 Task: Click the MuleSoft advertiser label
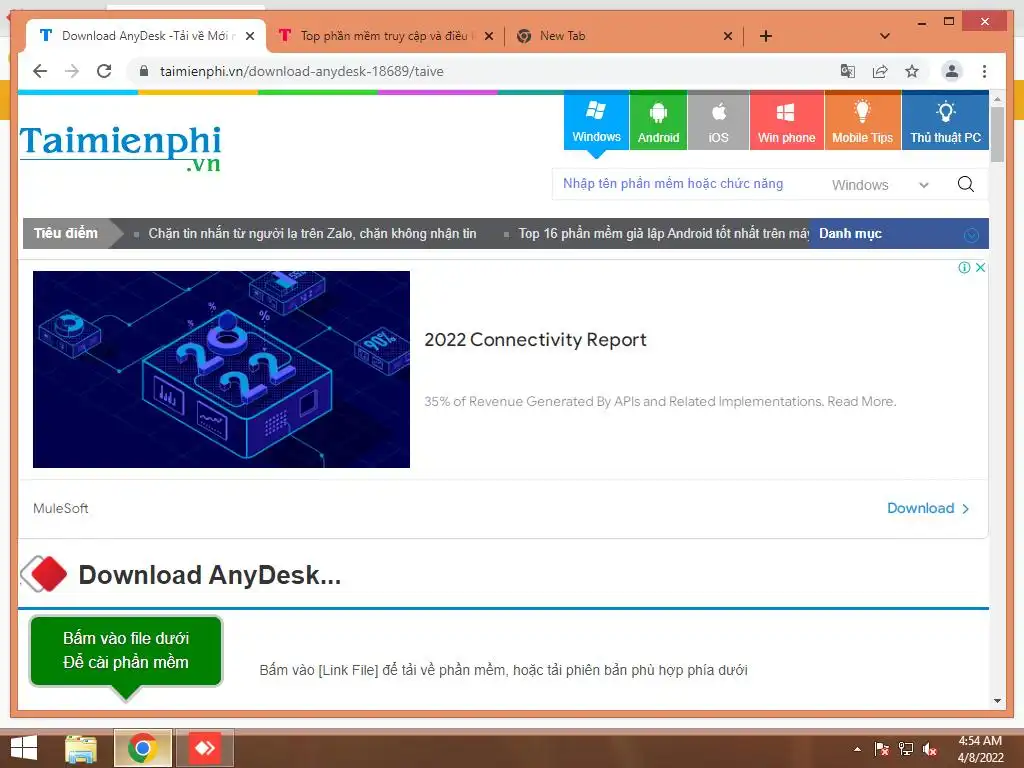coord(61,508)
